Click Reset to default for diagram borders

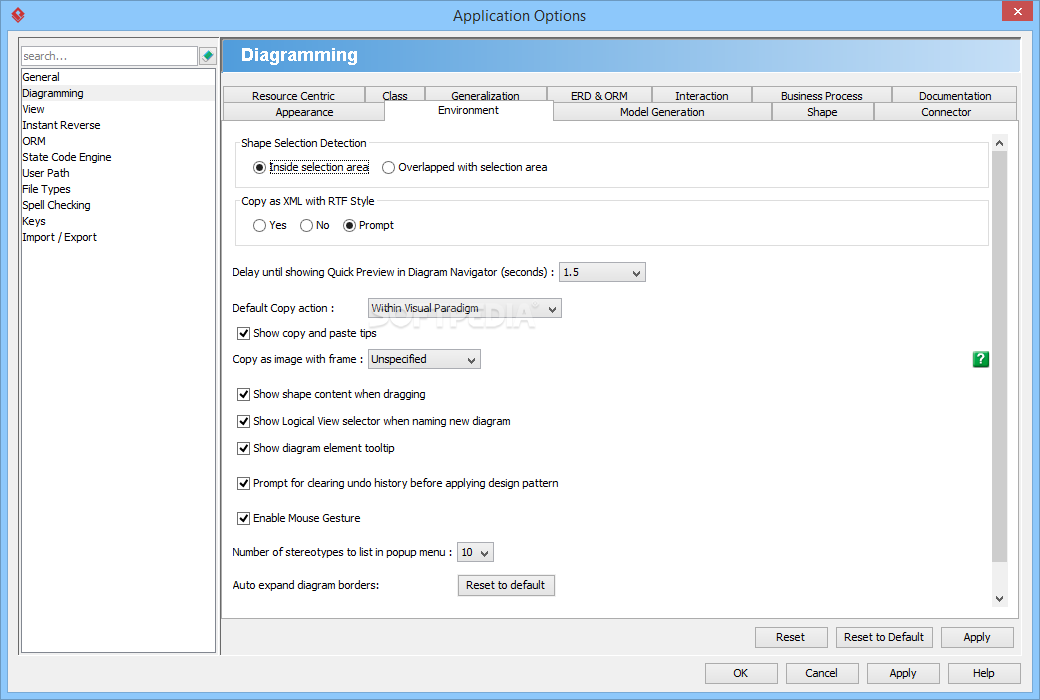[x=505, y=585]
